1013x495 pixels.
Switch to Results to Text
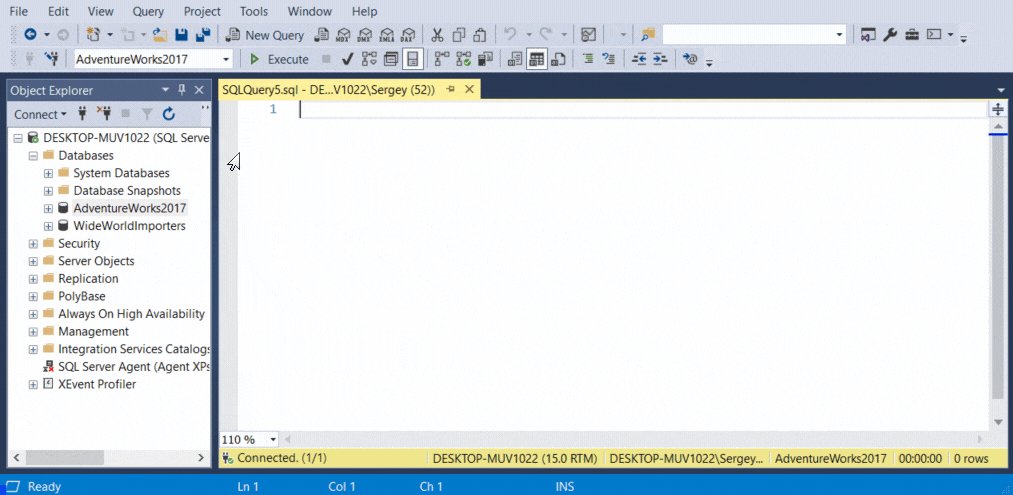(514, 59)
